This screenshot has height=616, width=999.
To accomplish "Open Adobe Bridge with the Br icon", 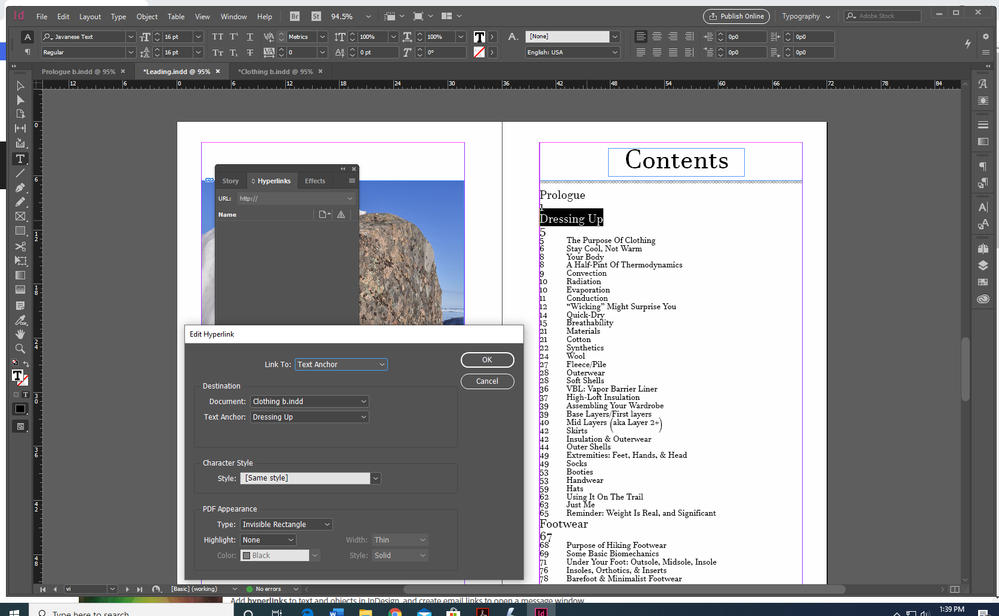I will [294, 17].
